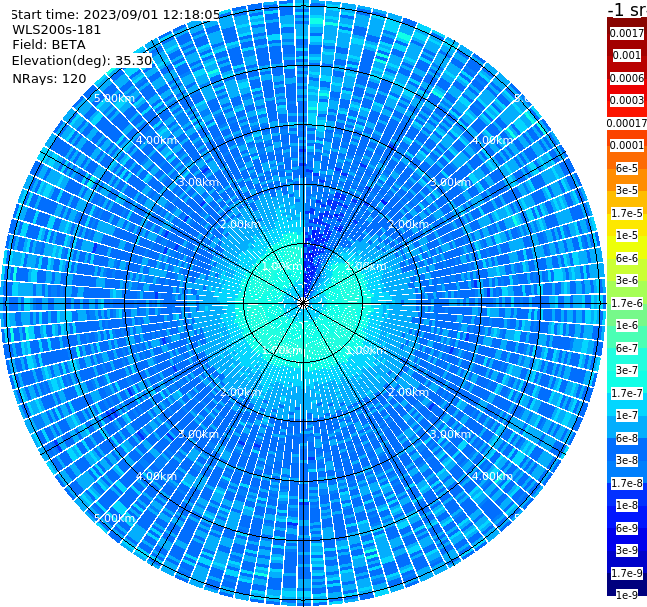Viewport: 647px width, 607px height.
Task: Choose the 3e-7 colorbar label
Action: point(627,370)
